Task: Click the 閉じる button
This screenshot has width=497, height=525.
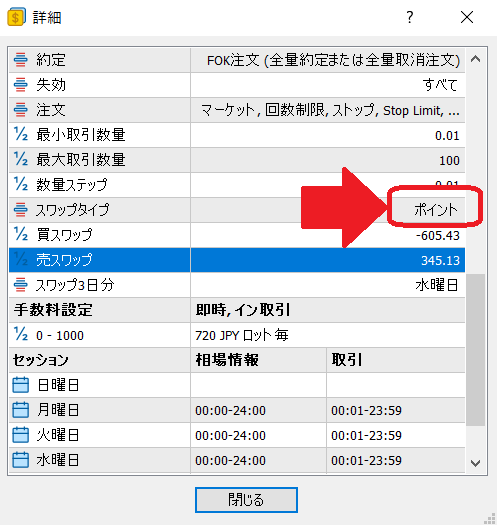Action: (x=246, y=500)
